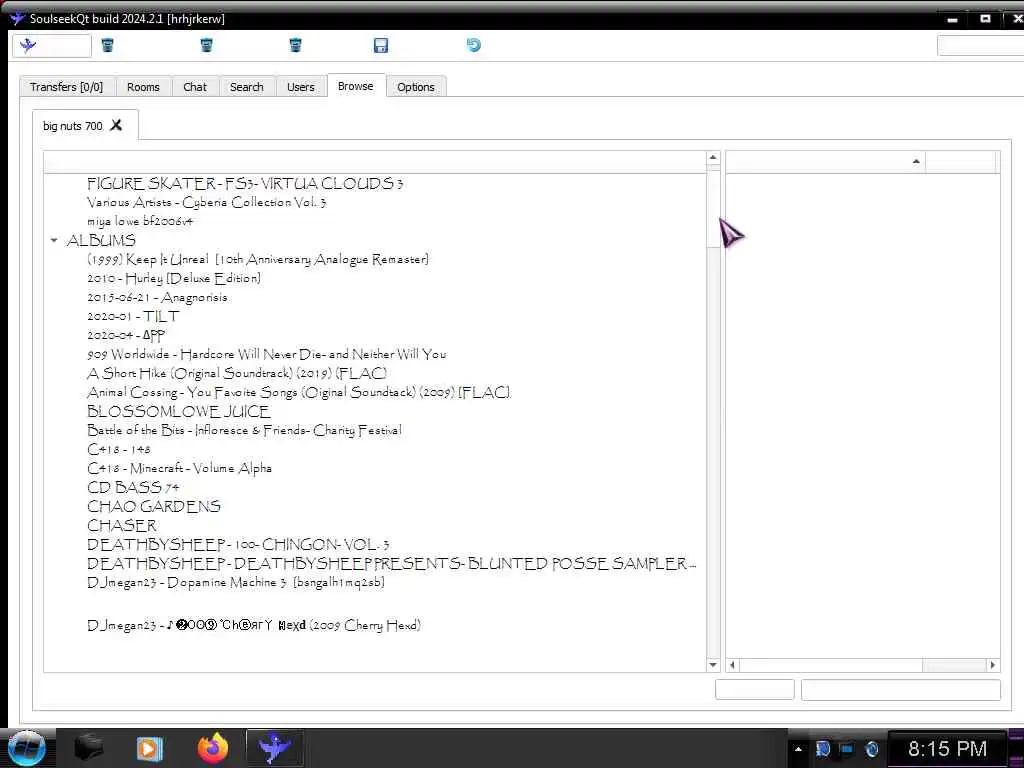Open the Search tab
The image size is (1024, 768).
[x=246, y=87]
